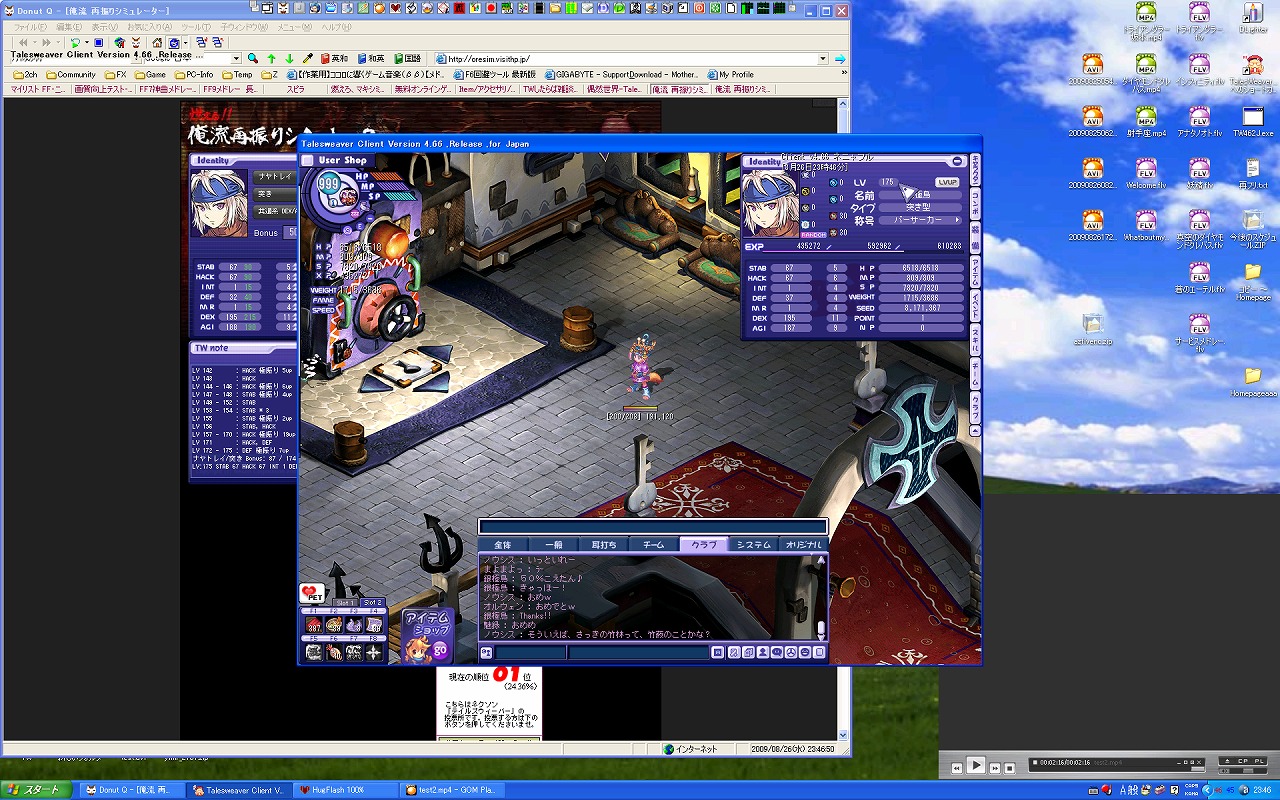
Task: Click the green down arrow in Donut Q
Action: coord(289,59)
